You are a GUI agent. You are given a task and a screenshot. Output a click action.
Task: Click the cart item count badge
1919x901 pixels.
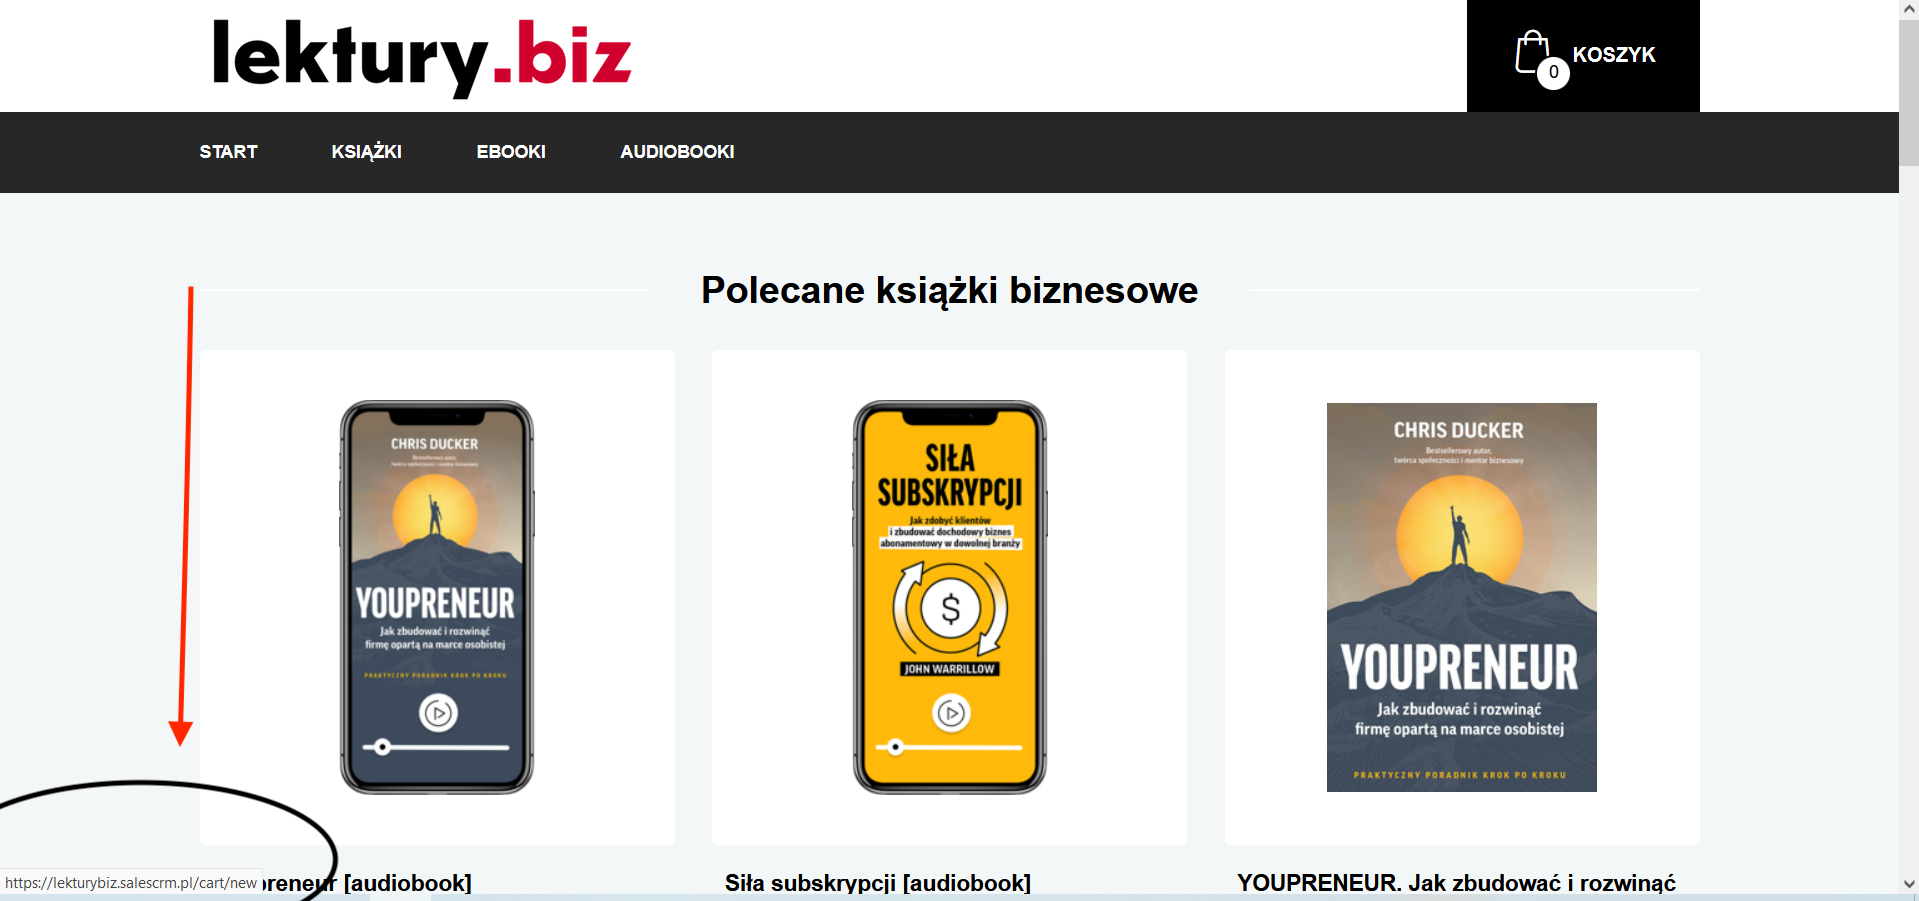pos(1553,72)
